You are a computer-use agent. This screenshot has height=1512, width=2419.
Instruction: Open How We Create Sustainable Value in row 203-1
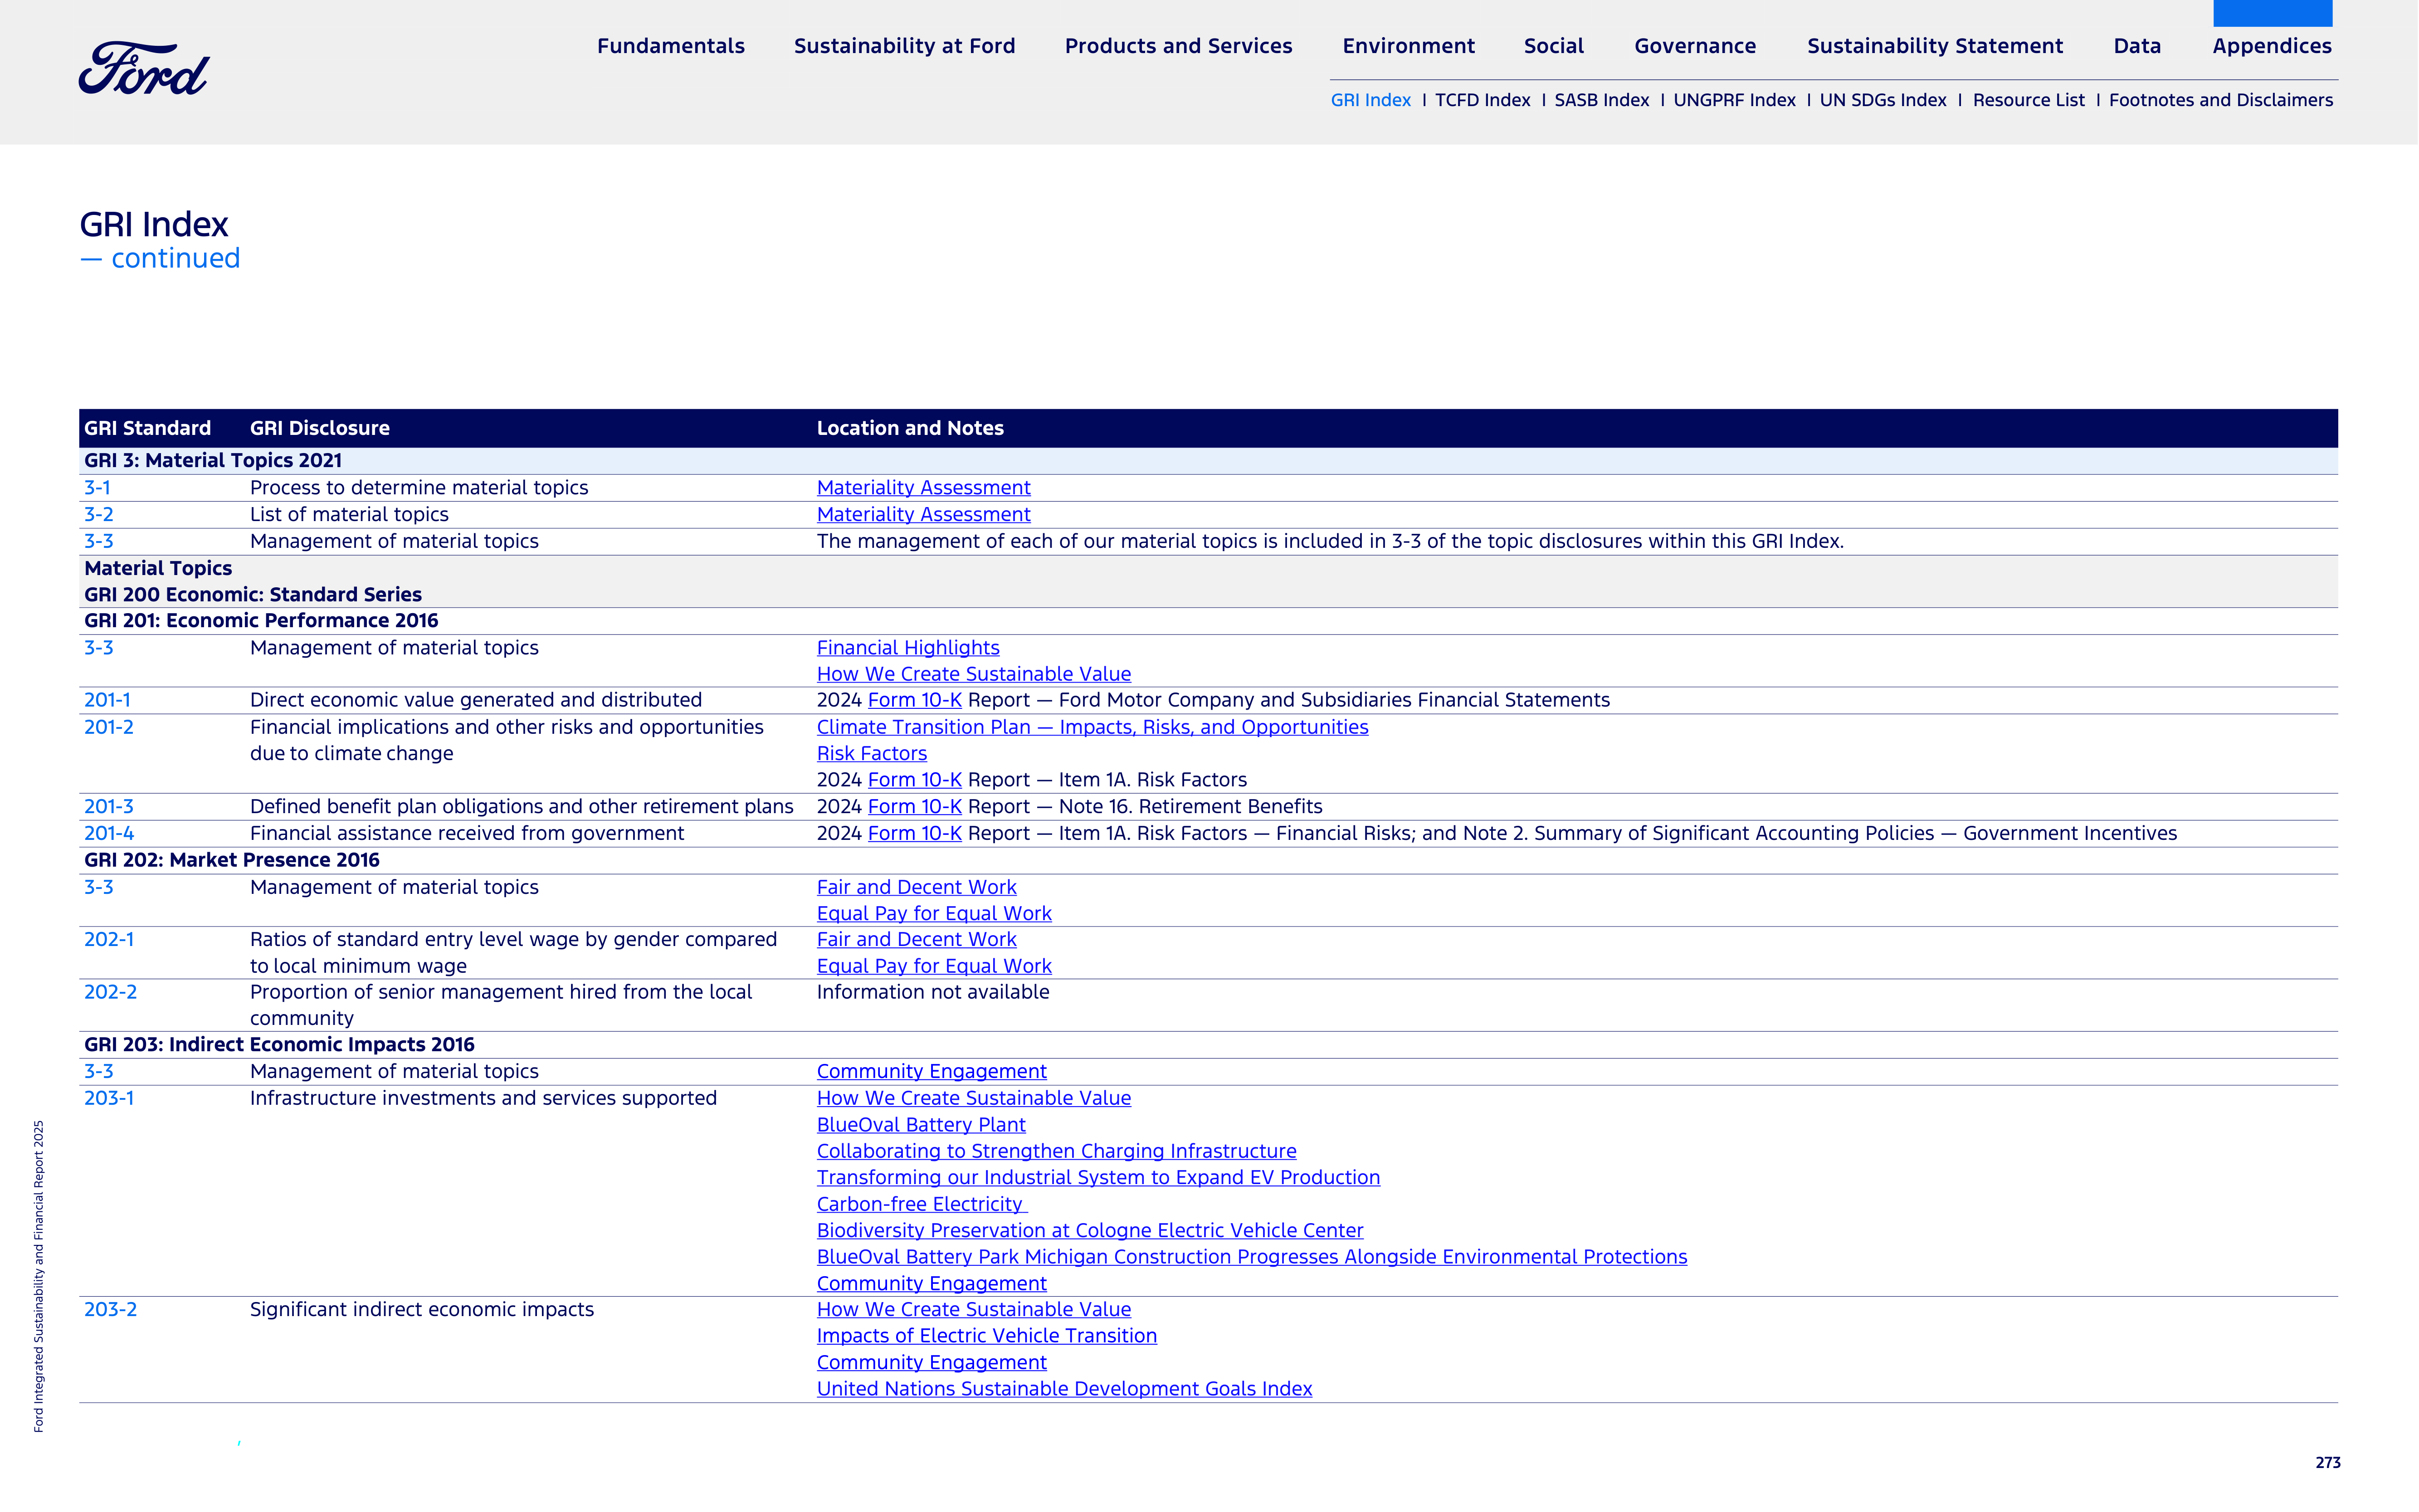[x=973, y=1099]
